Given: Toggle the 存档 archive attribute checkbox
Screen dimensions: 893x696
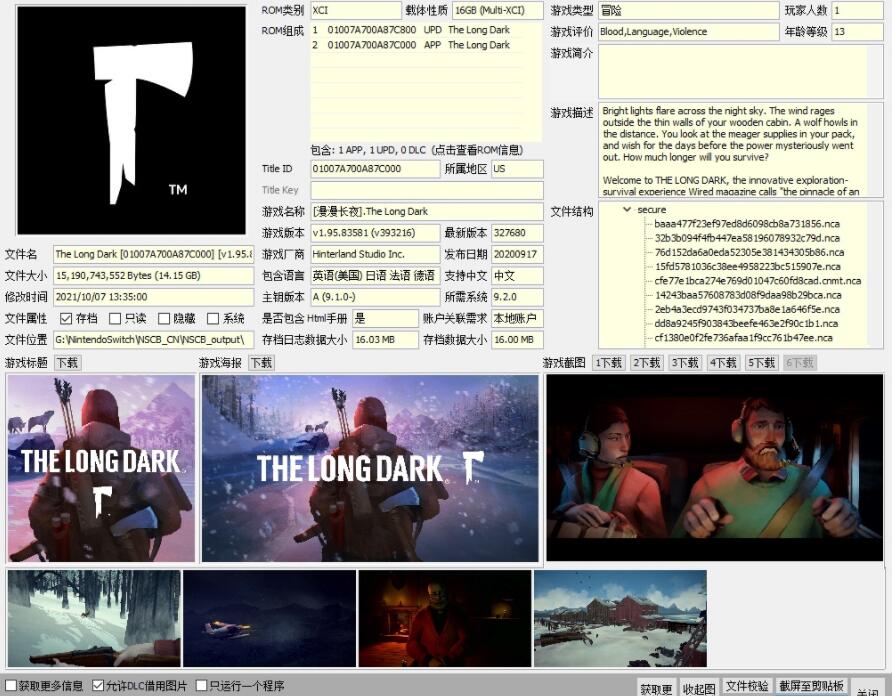Looking at the screenshot, I should [66, 318].
